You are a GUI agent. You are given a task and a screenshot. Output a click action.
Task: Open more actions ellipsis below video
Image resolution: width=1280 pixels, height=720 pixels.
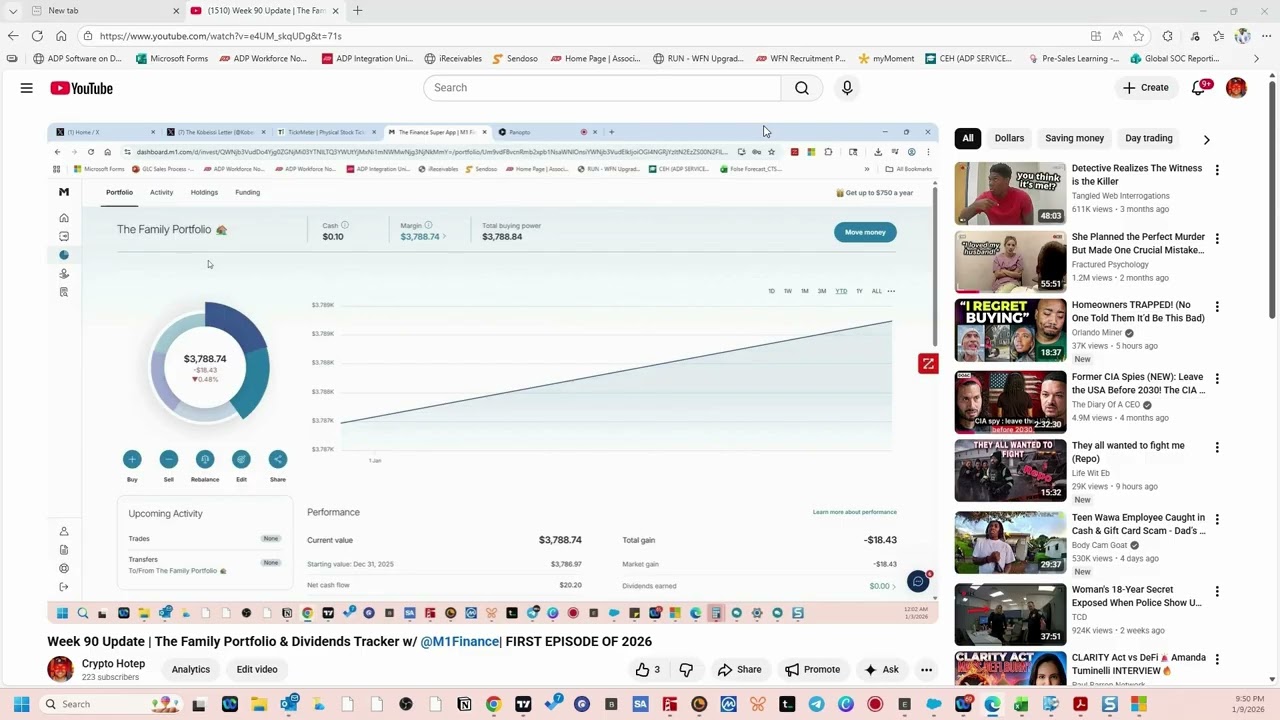point(927,669)
